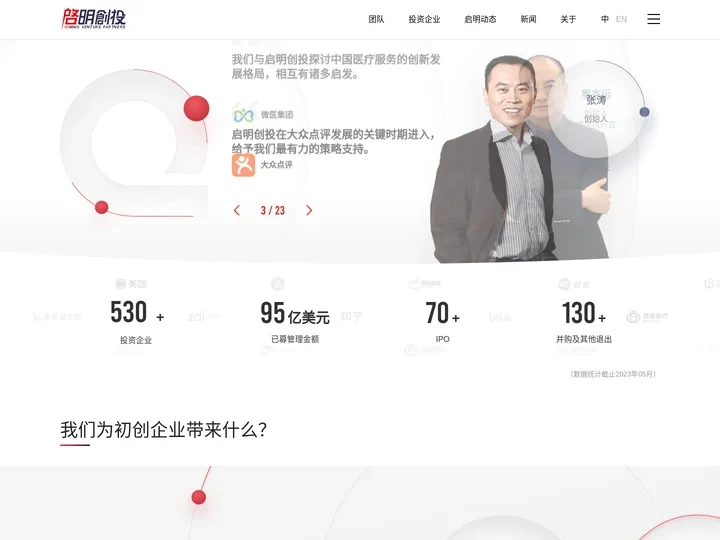The width and height of the screenshot is (720, 540).
Task: Click the 张涛 founder name bubble
Action: pyautogui.click(x=596, y=109)
